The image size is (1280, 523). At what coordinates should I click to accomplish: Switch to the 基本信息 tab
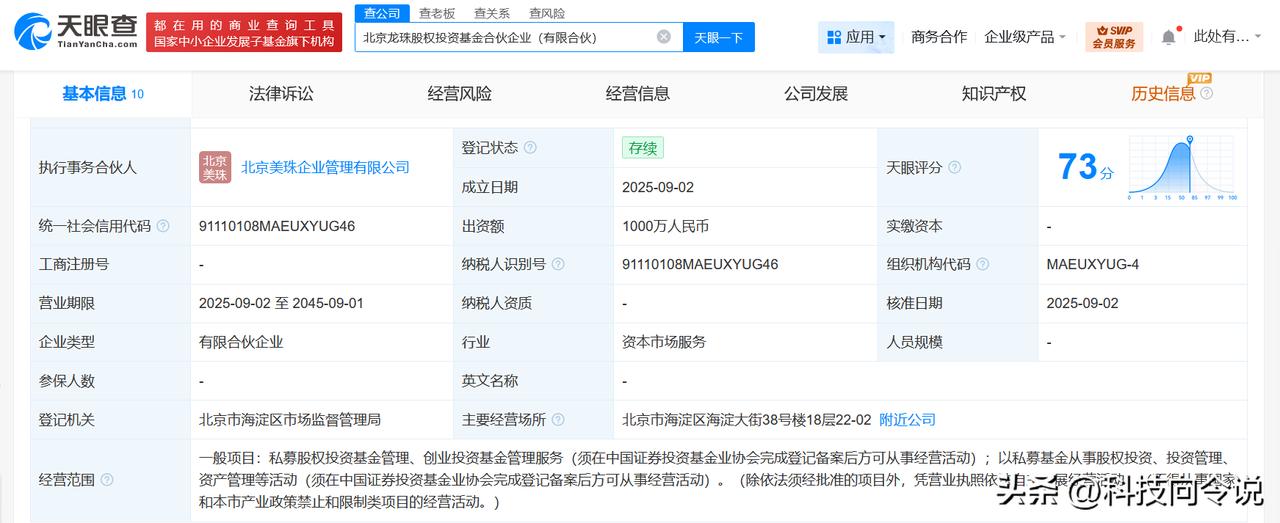pos(103,93)
